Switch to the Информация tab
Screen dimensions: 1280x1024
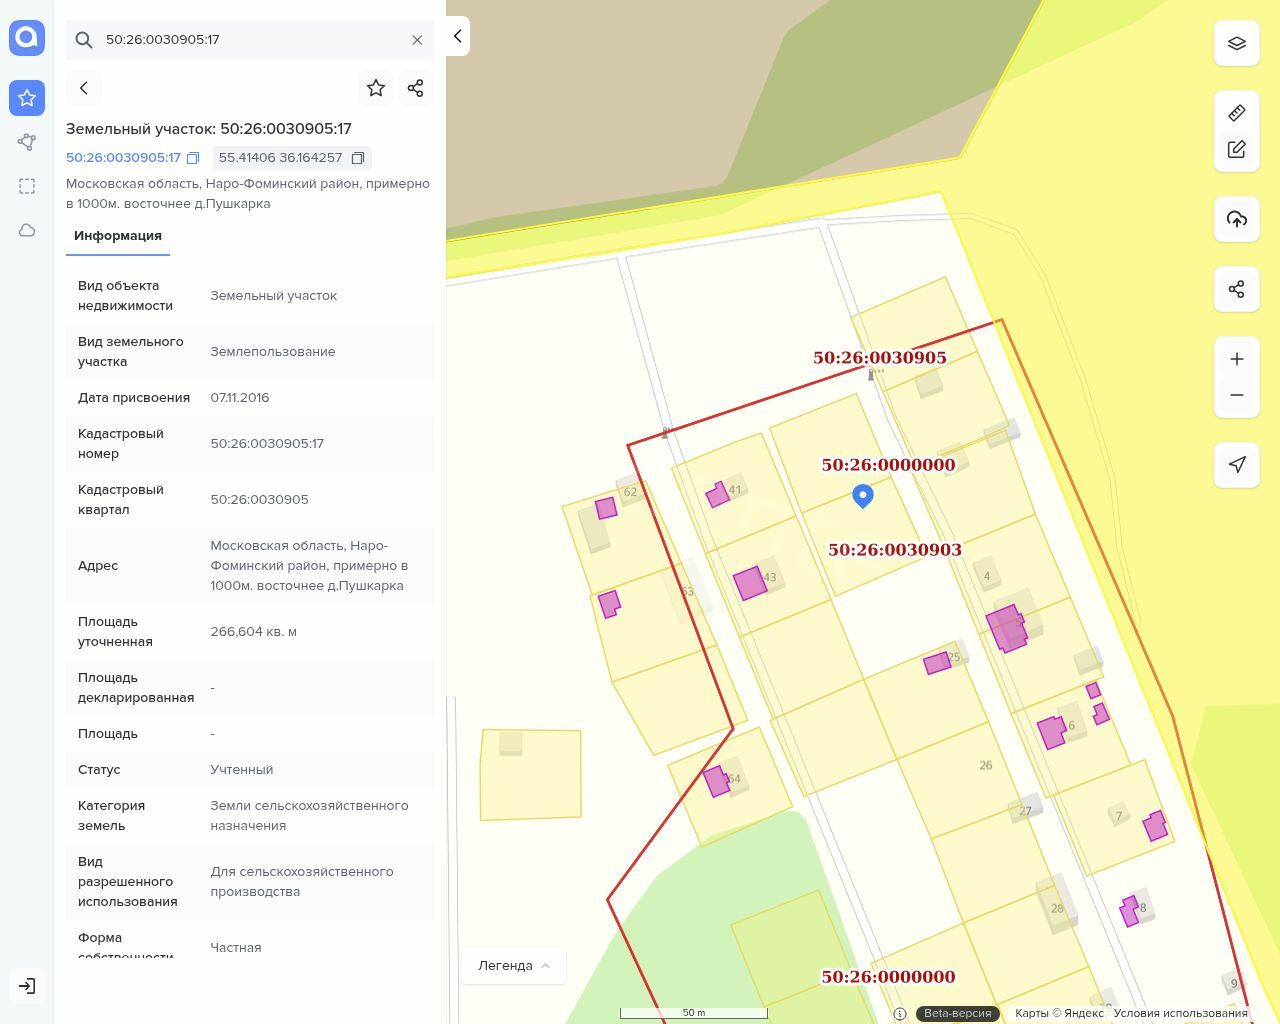[118, 236]
